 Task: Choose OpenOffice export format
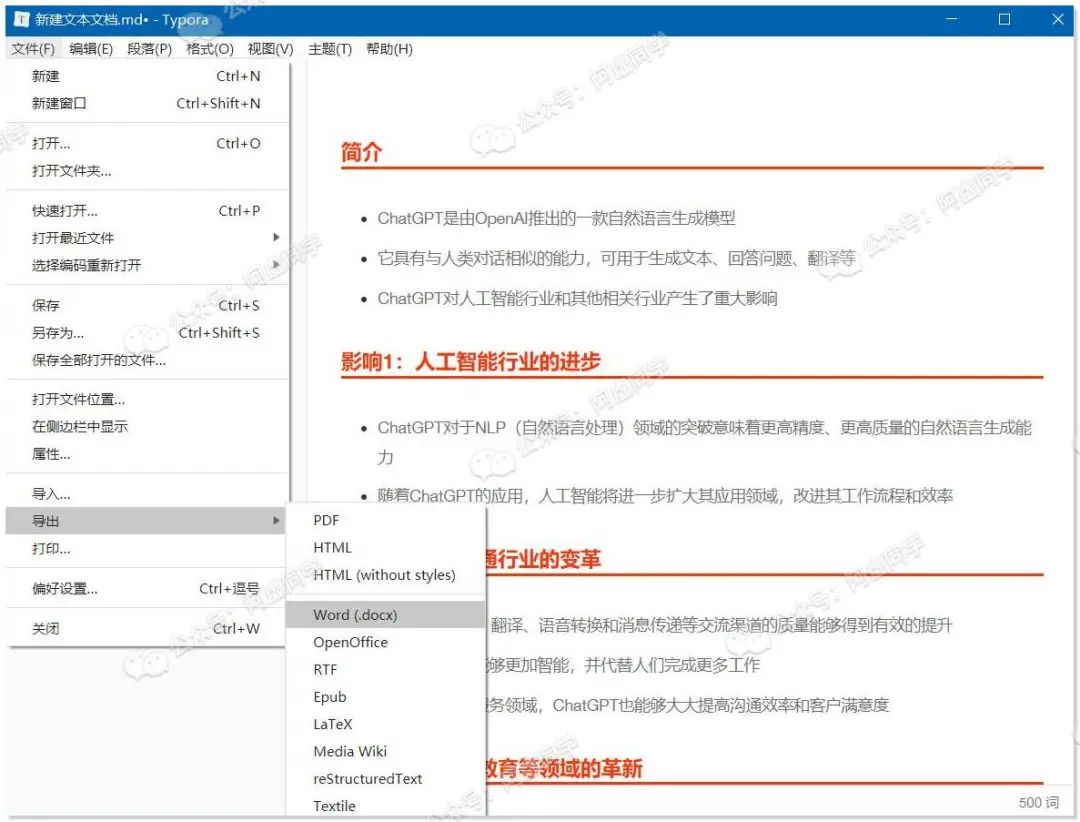pos(386,642)
